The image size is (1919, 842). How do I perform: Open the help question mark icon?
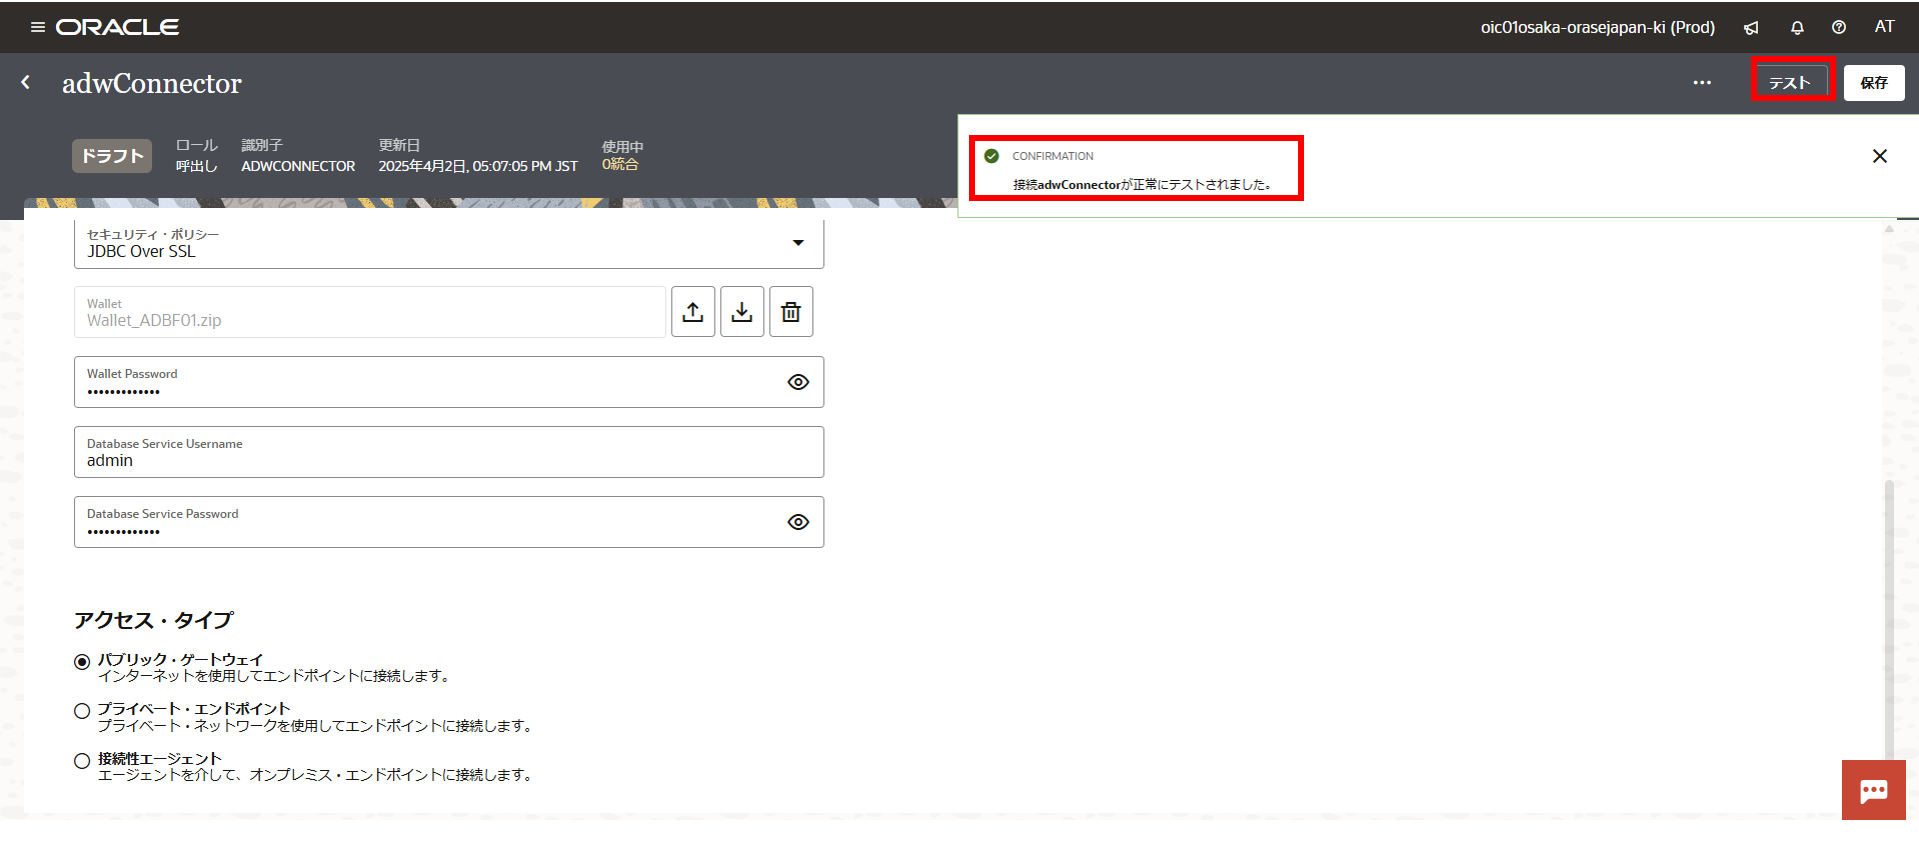[x=1839, y=28]
